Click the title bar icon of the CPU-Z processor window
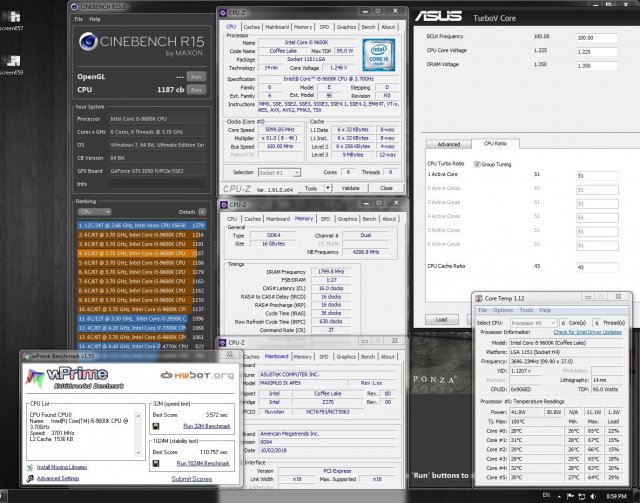The image size is (640, 503). [223, 13]
